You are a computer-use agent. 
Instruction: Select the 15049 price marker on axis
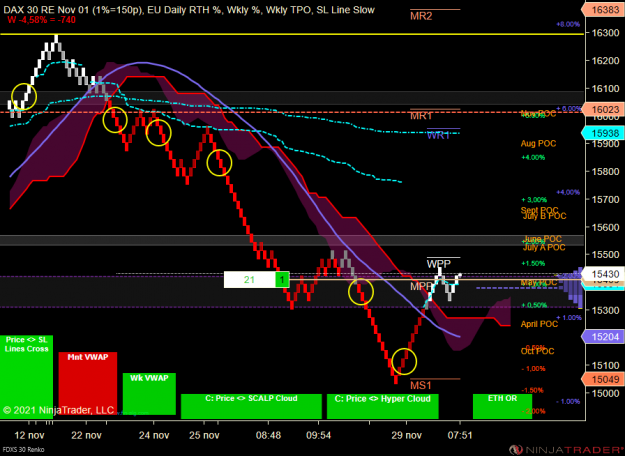(603, 379)
